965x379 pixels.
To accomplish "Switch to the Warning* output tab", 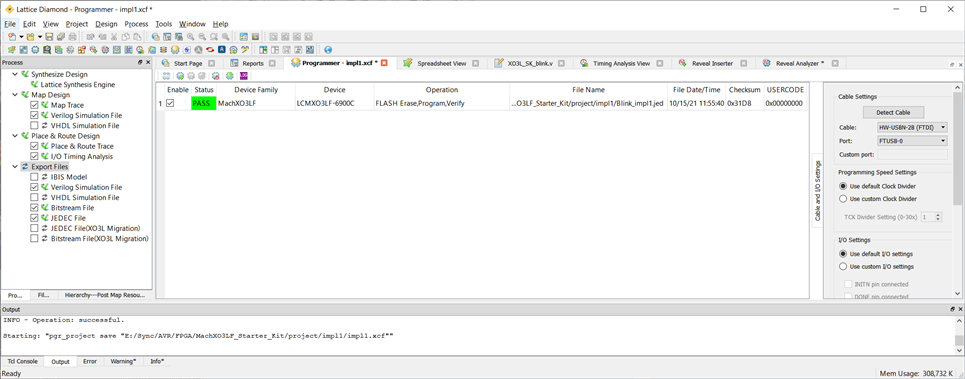I will tap(123, 361).
